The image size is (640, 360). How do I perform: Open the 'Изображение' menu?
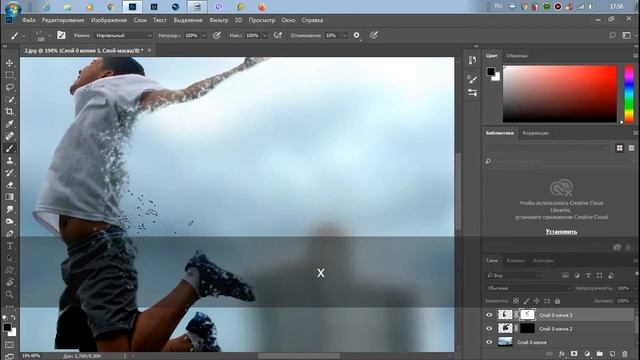point(109,20)
